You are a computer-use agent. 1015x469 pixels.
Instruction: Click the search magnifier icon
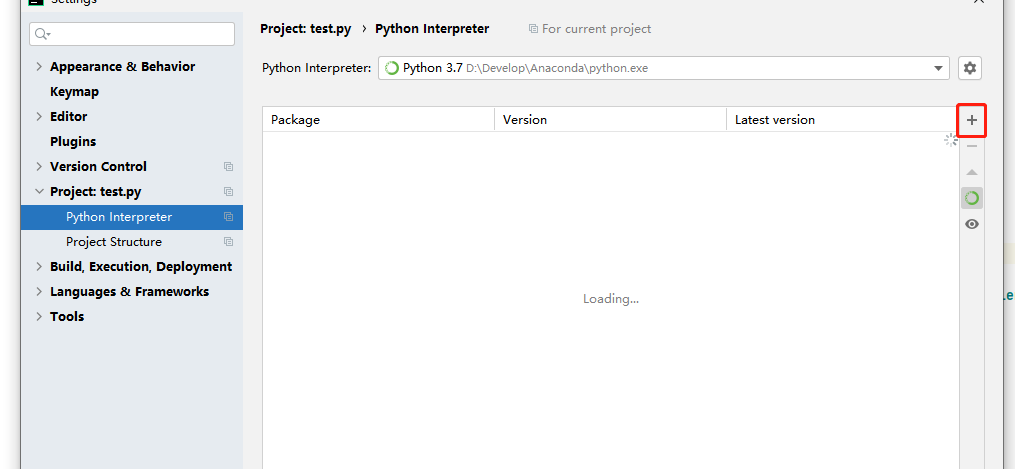[42, 34]
